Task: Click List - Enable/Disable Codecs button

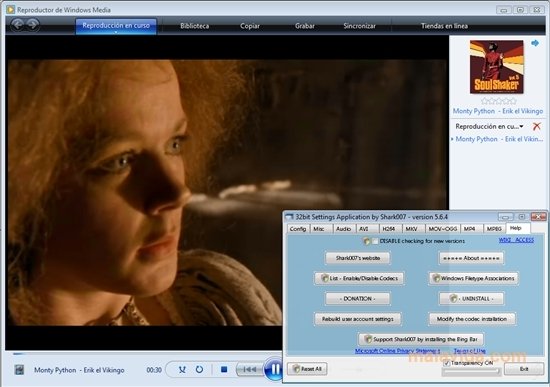Action: 359,278
